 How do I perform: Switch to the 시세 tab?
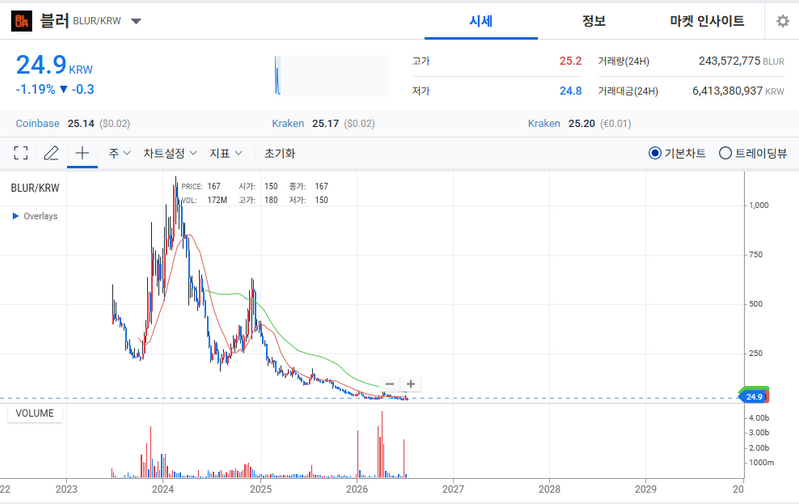[x=481, y=21]
